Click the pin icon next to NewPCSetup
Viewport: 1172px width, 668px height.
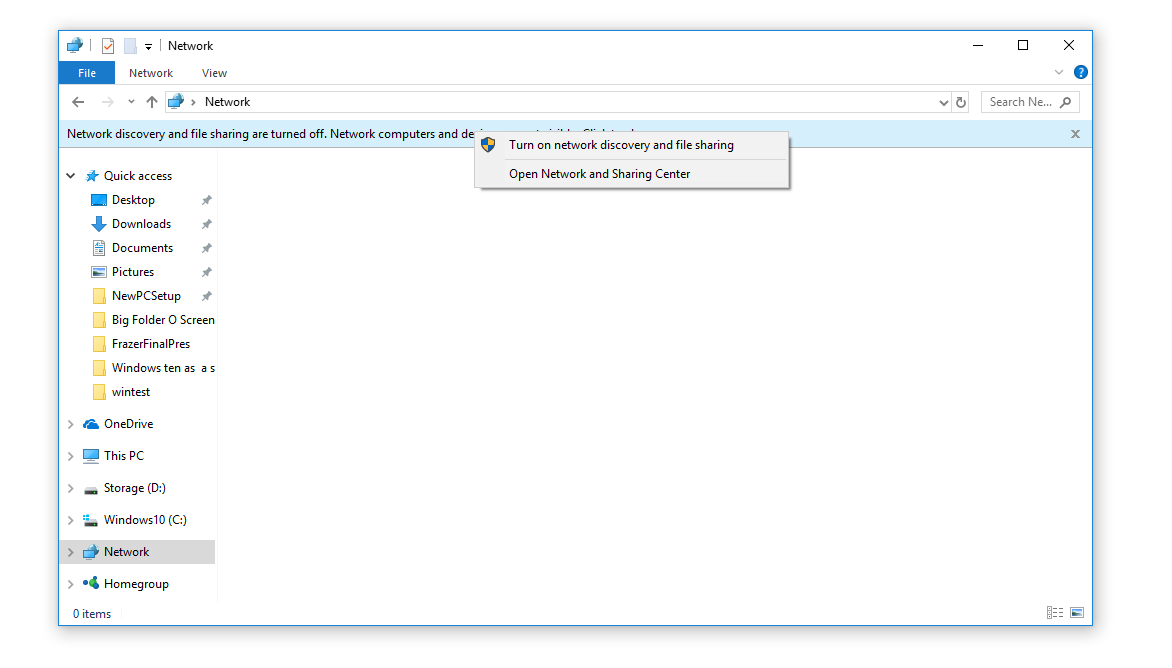(x=207, y=295)
